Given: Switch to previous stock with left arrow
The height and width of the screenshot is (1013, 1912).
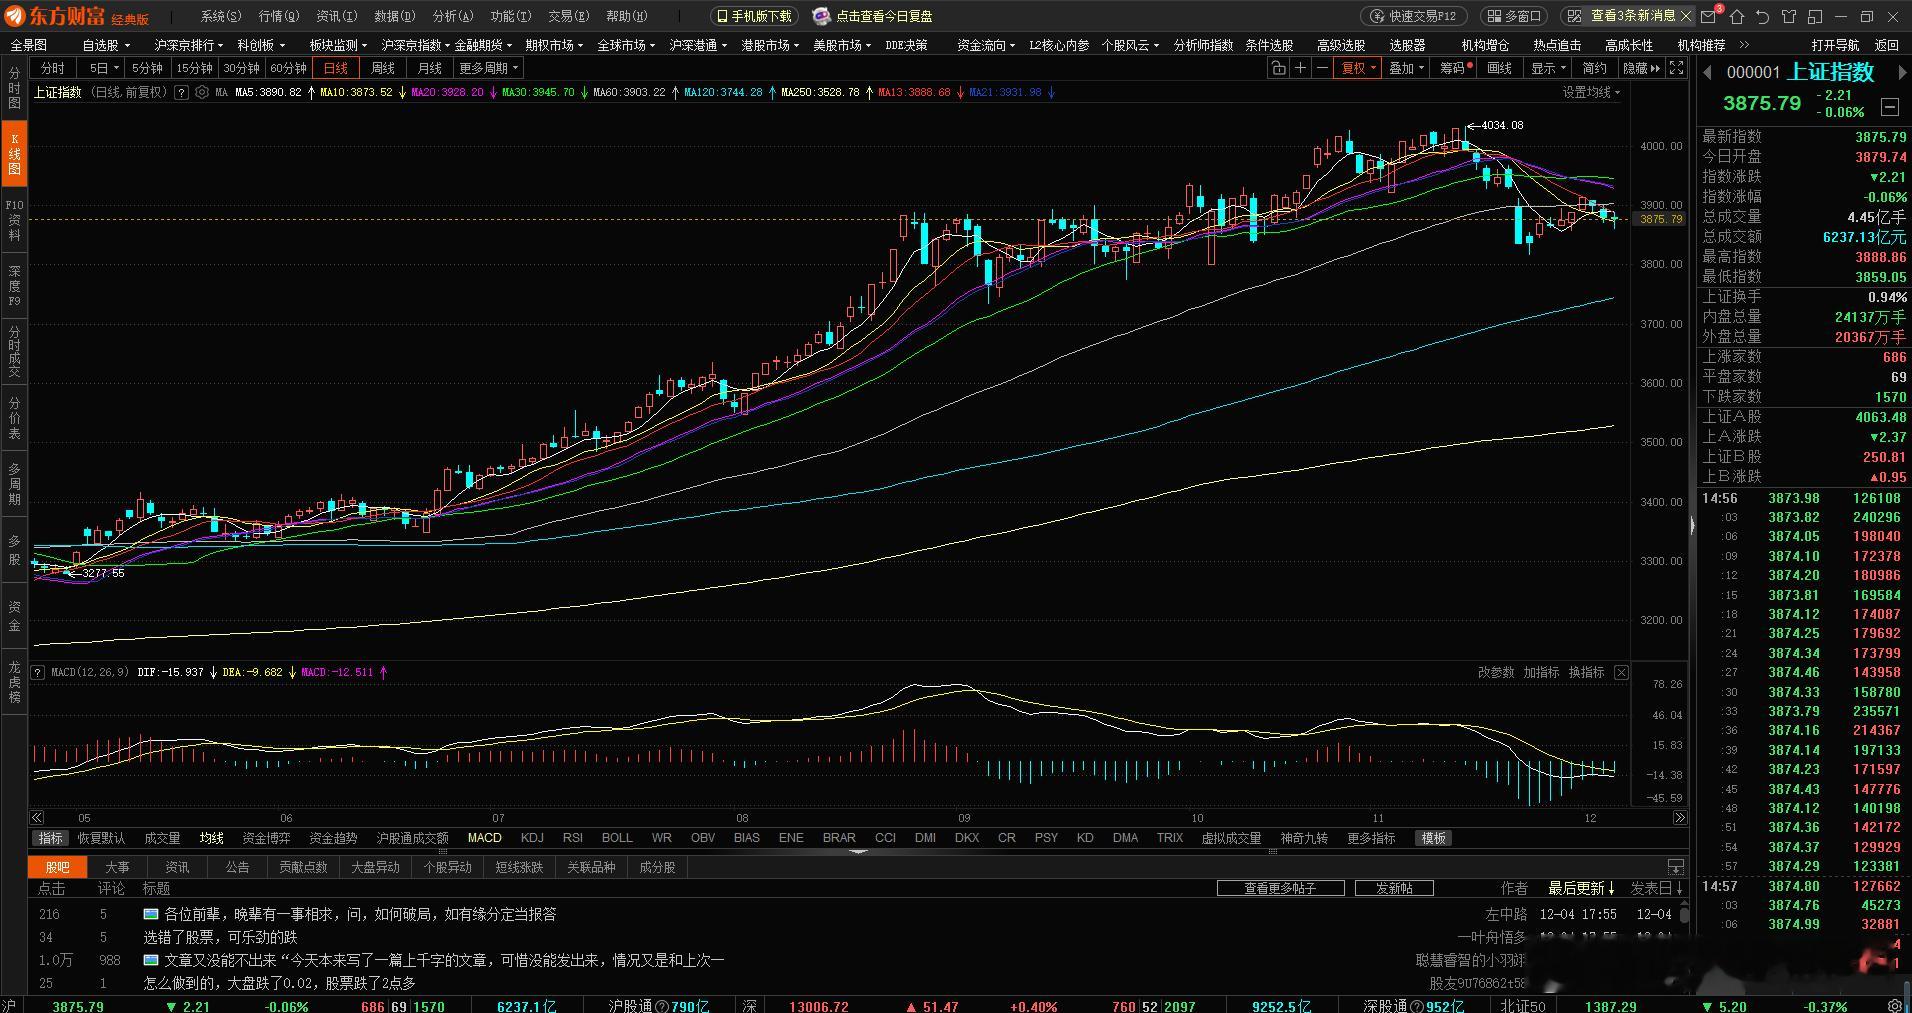Looking at the screenshot, I should (x=1708, y=72).
